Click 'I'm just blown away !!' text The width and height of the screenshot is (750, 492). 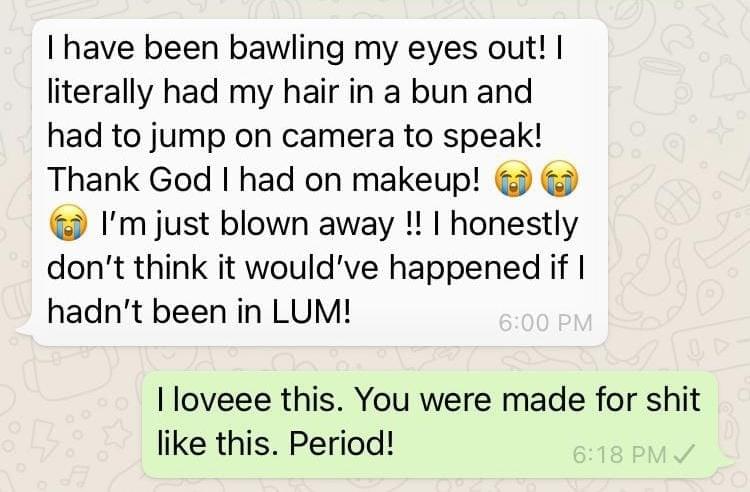(x=262, y=224)
